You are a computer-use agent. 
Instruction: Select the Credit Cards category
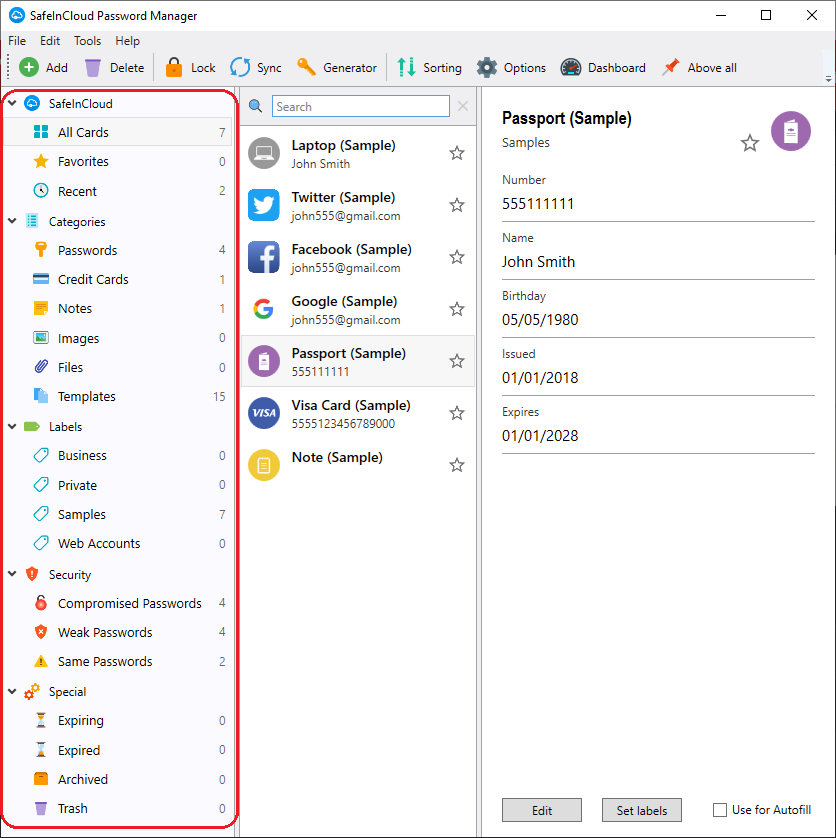118,279
